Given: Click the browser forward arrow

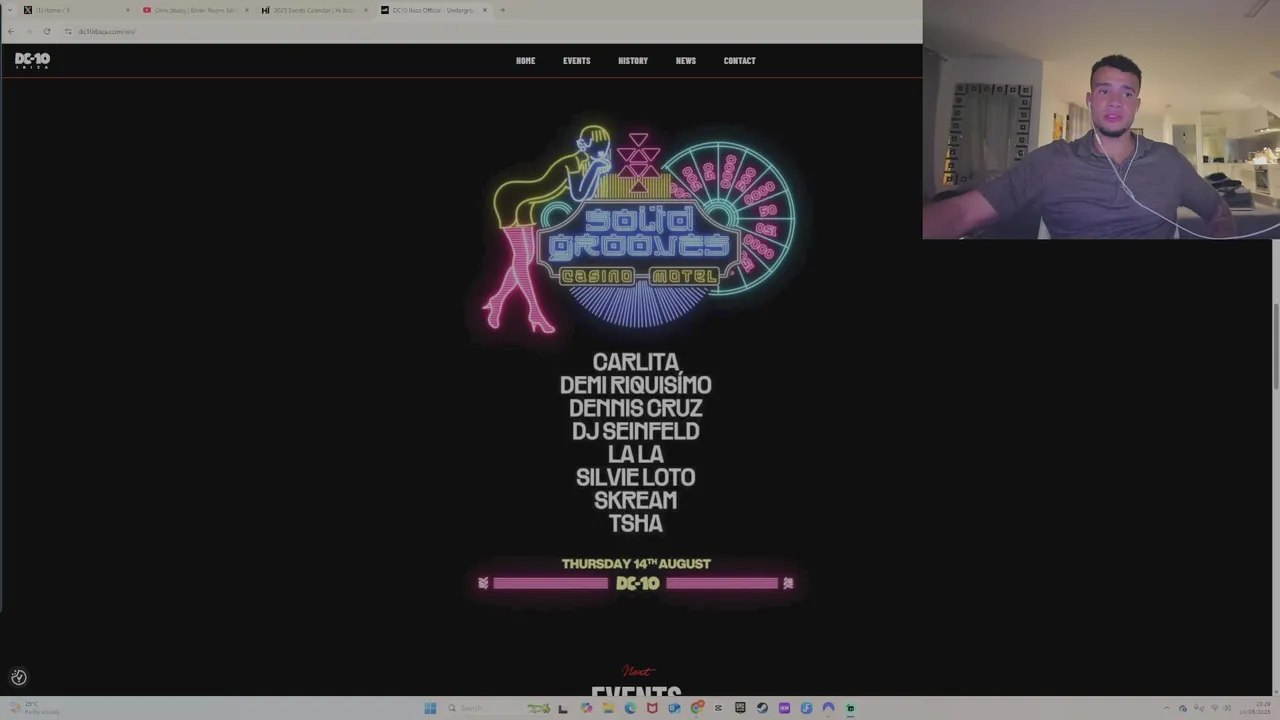Looking at the screenshot, I should click(x=28, y=31).
